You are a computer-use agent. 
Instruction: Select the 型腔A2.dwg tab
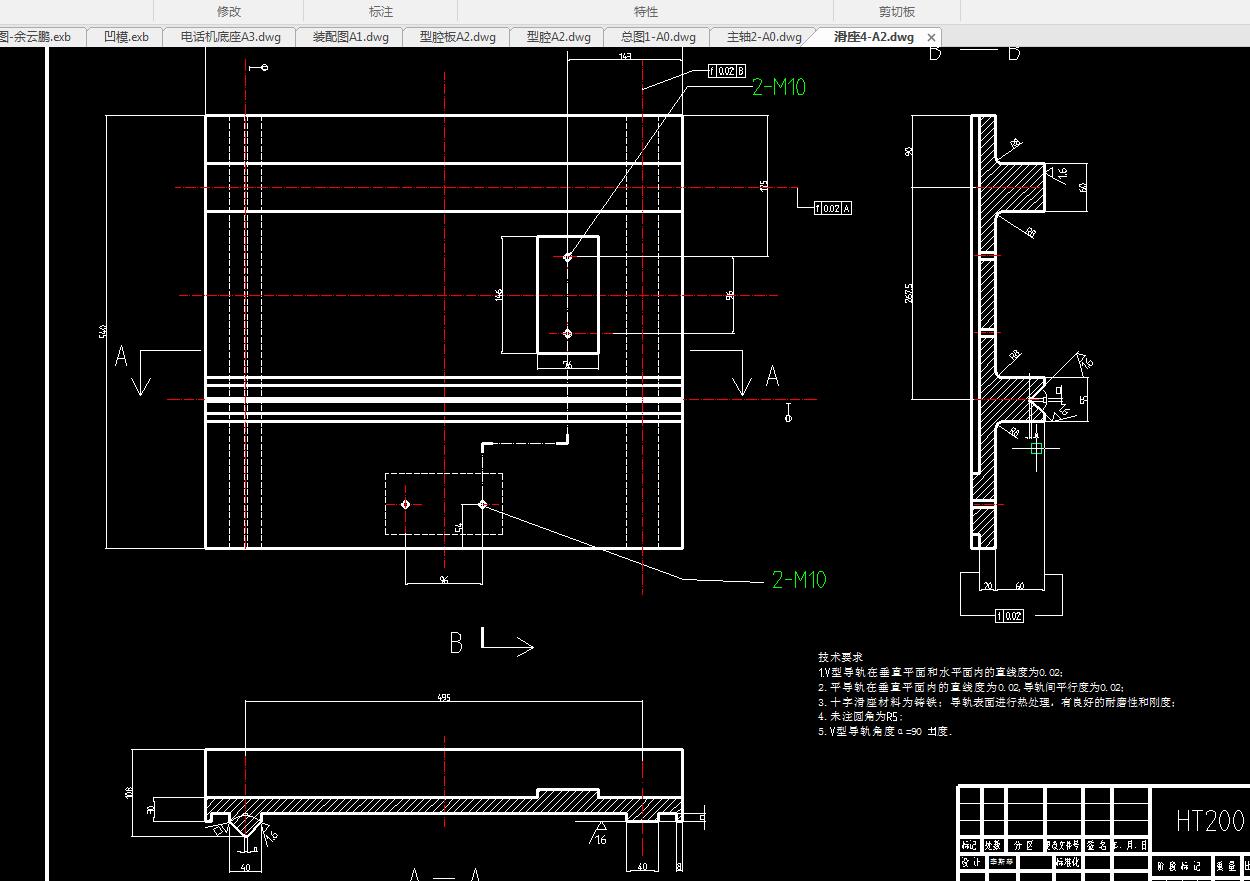pos(558,37)
